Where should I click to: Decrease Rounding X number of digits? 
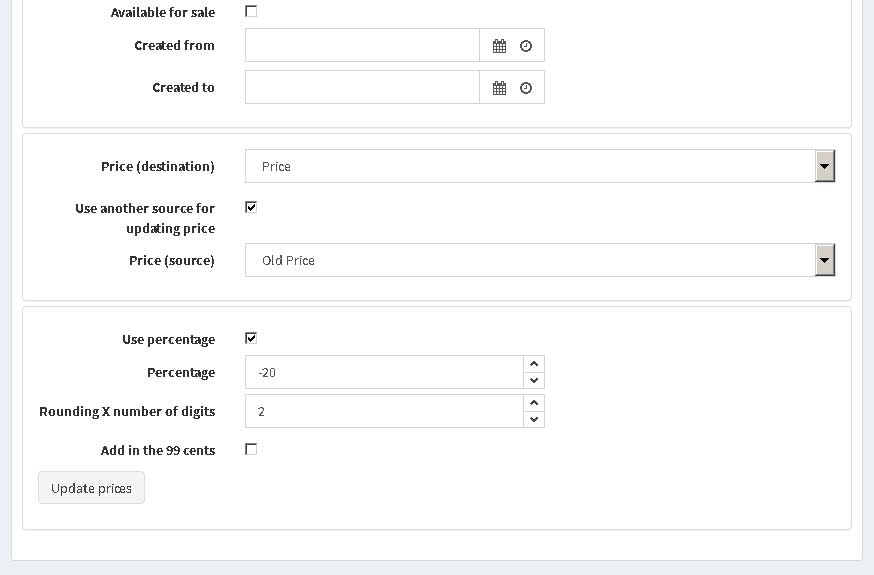coord(534,420)
